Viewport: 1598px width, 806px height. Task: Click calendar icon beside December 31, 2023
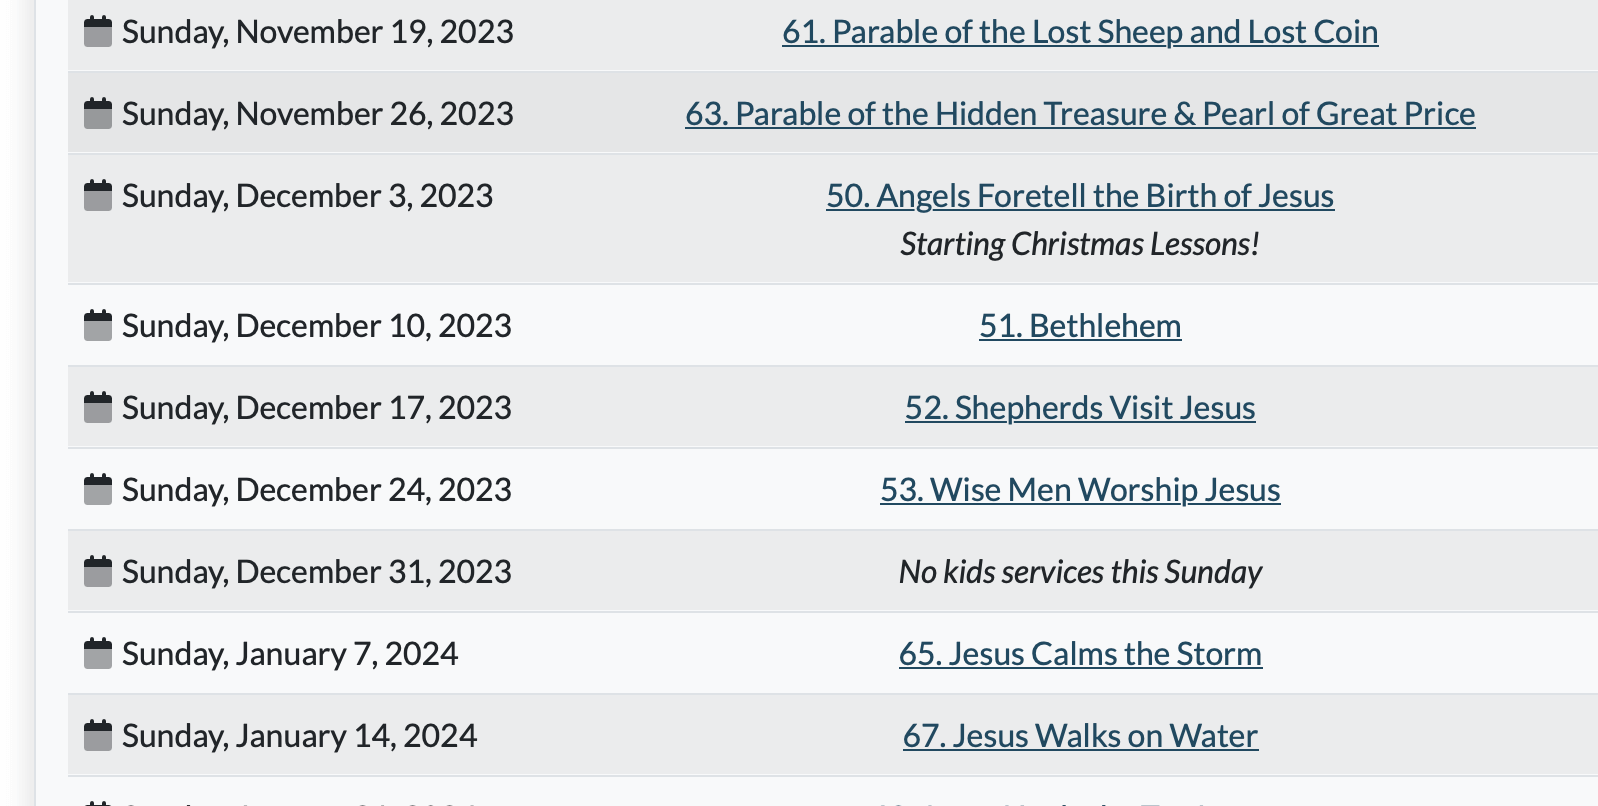click(98, 572)
